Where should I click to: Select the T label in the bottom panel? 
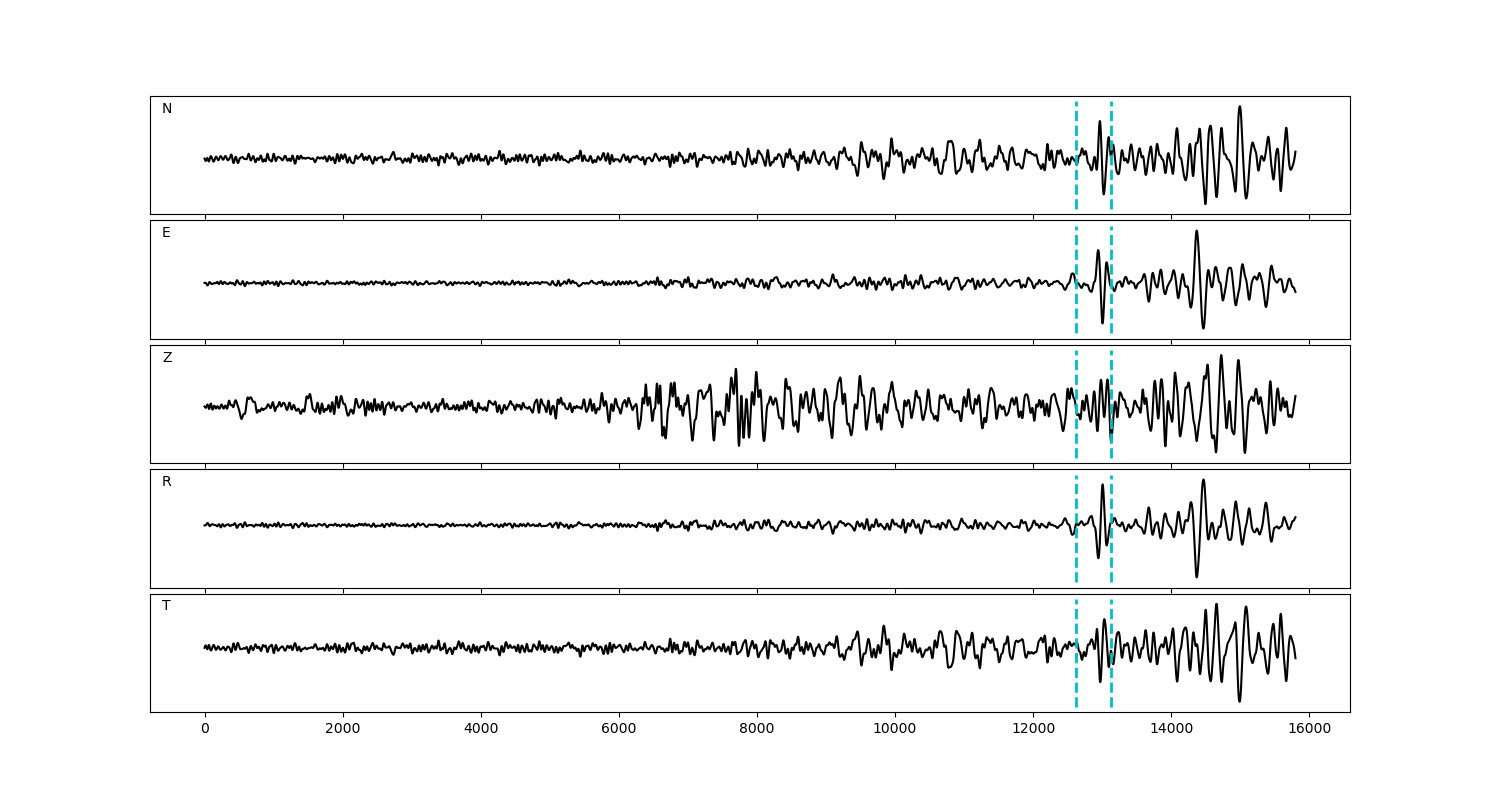tap(166, 606)
